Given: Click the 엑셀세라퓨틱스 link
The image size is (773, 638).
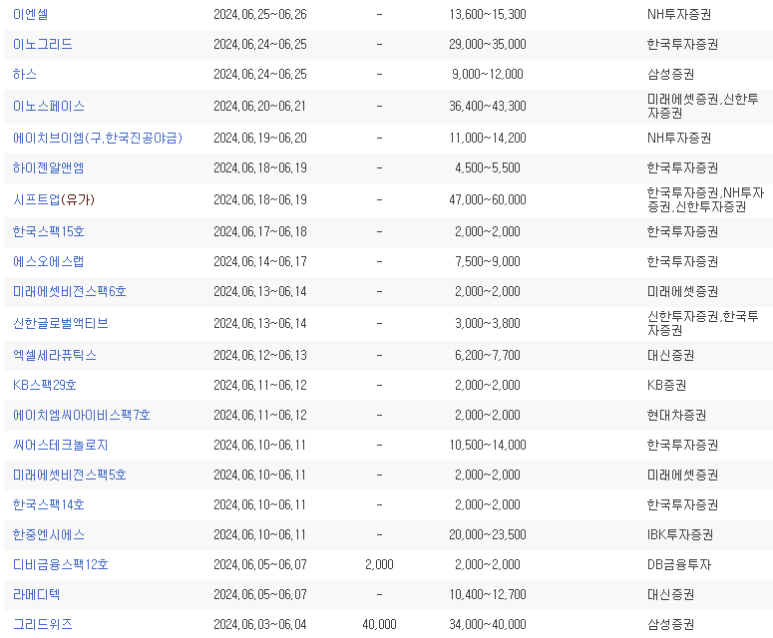Looking at the screenshot, I should click(55, 355).
